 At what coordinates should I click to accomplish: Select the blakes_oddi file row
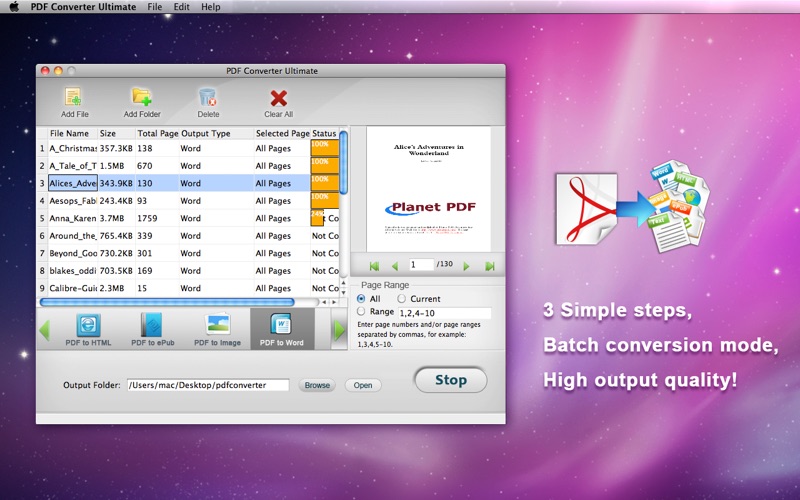(188, 270)
